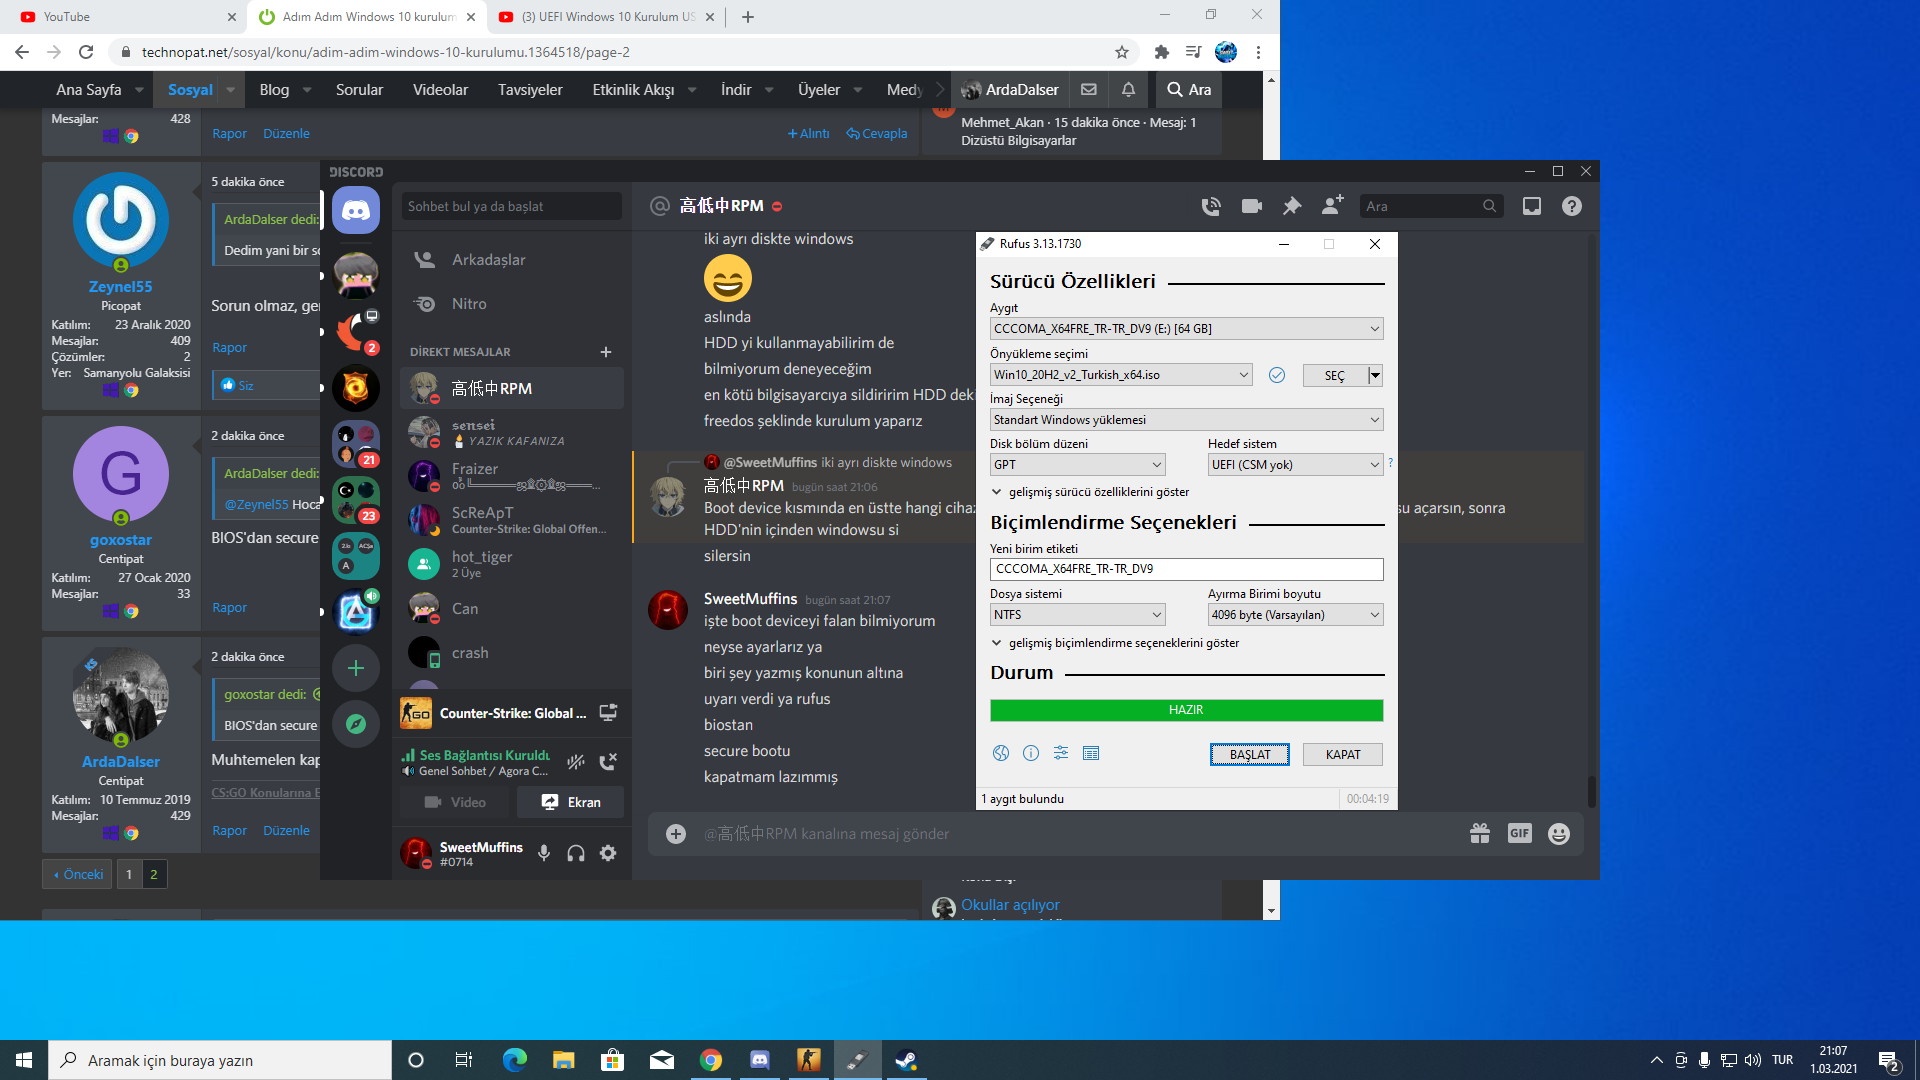The image size is (1920, 1080).
Task: Open Steam from taskbar
Action: click(906, 1060)
